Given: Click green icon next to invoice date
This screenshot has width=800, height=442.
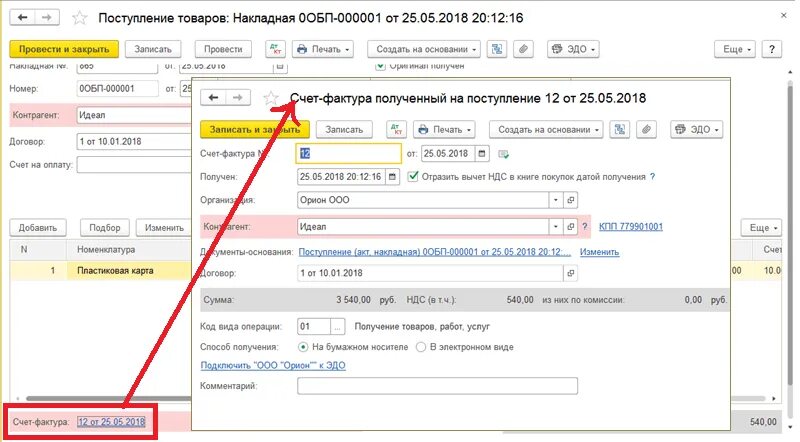Looking at the screenshot, I should (x=503, y=154).
